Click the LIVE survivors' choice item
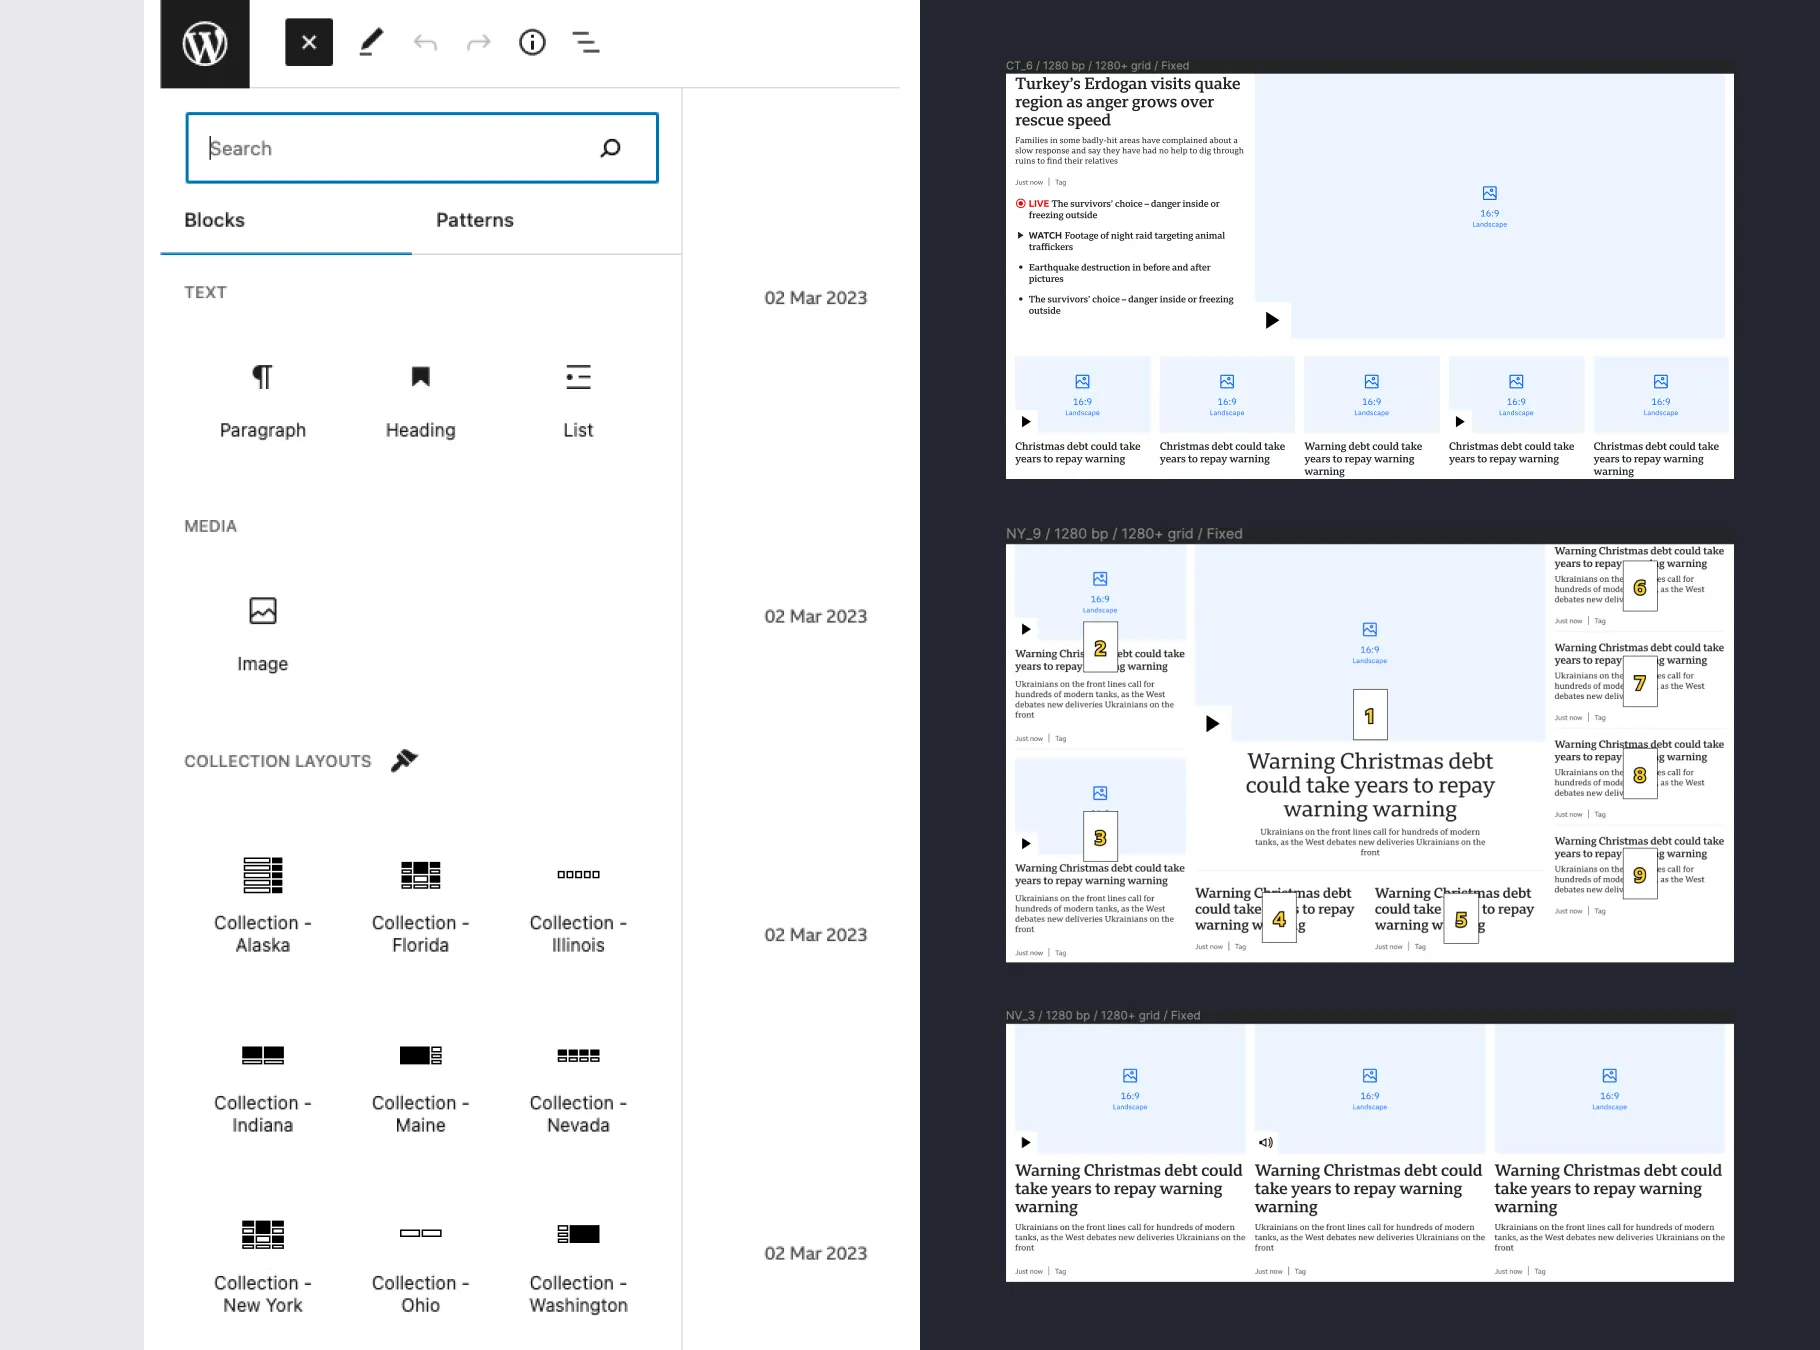Viewport: 1820px width, 1350px height. [x=1119, y=209]
